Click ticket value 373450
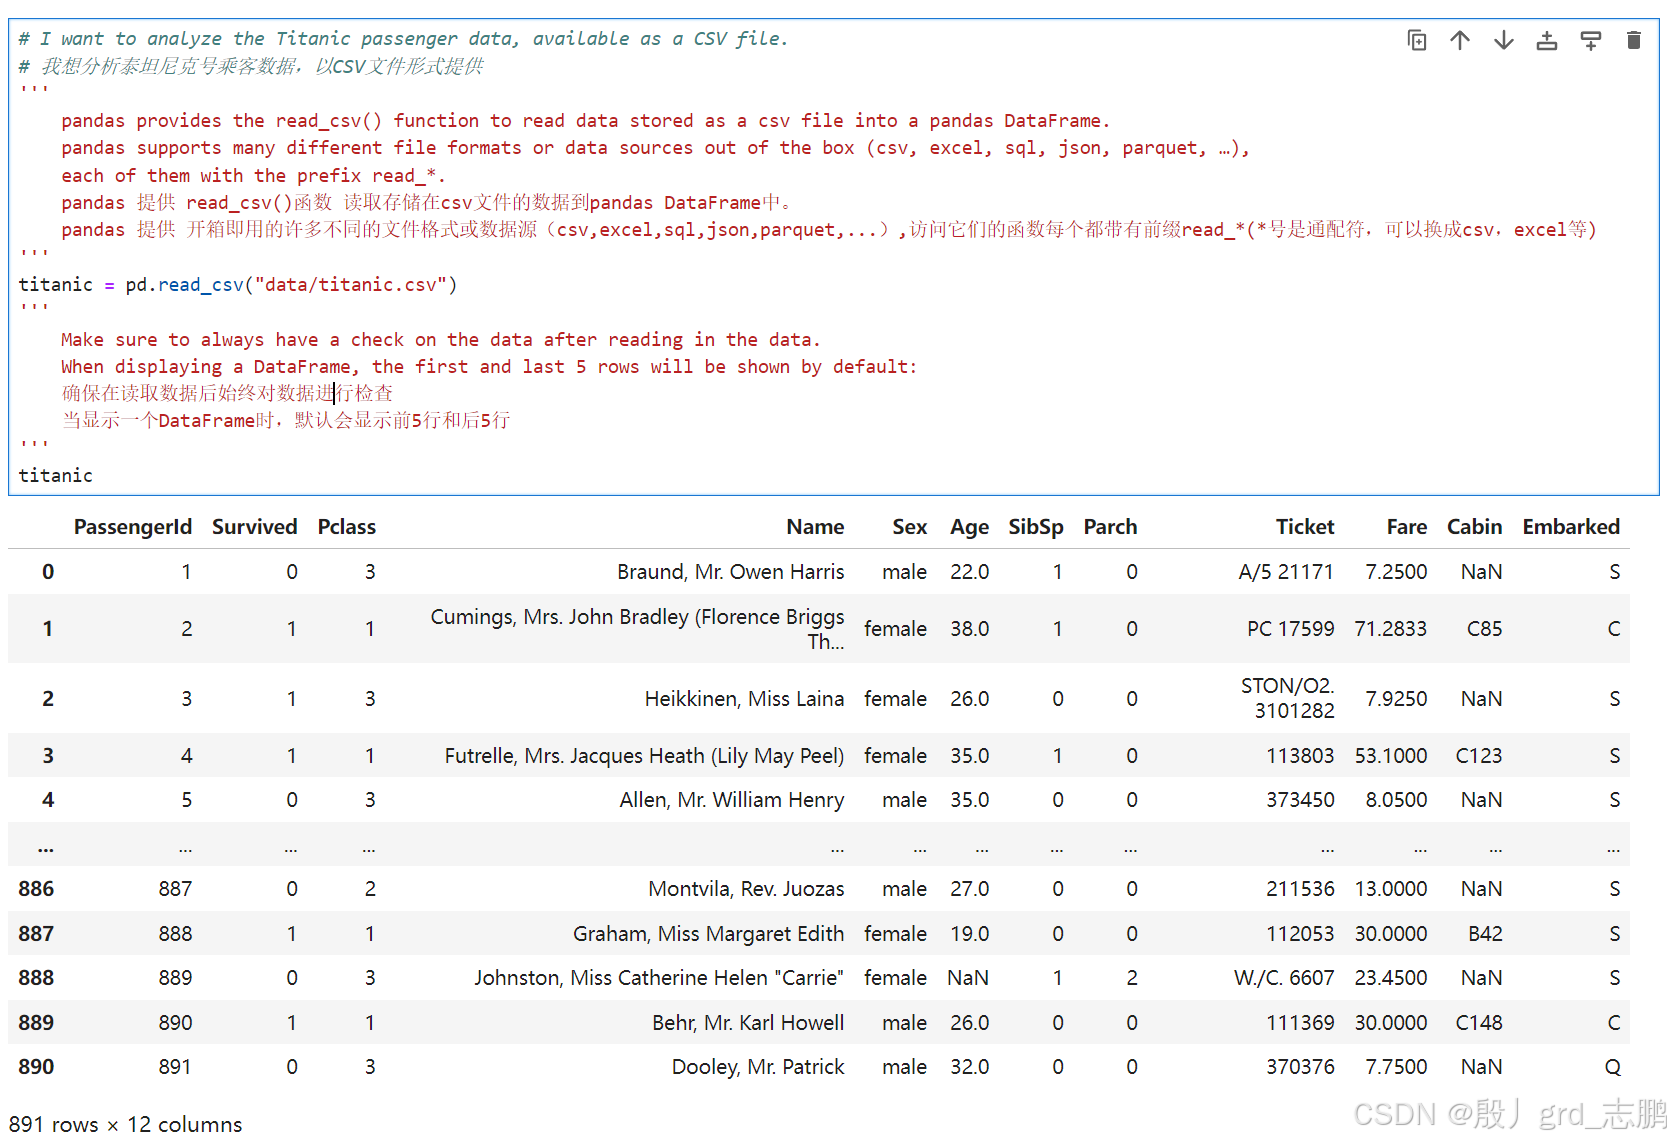Viewport: 1671px width, 1144px height. click(1300, 800)
